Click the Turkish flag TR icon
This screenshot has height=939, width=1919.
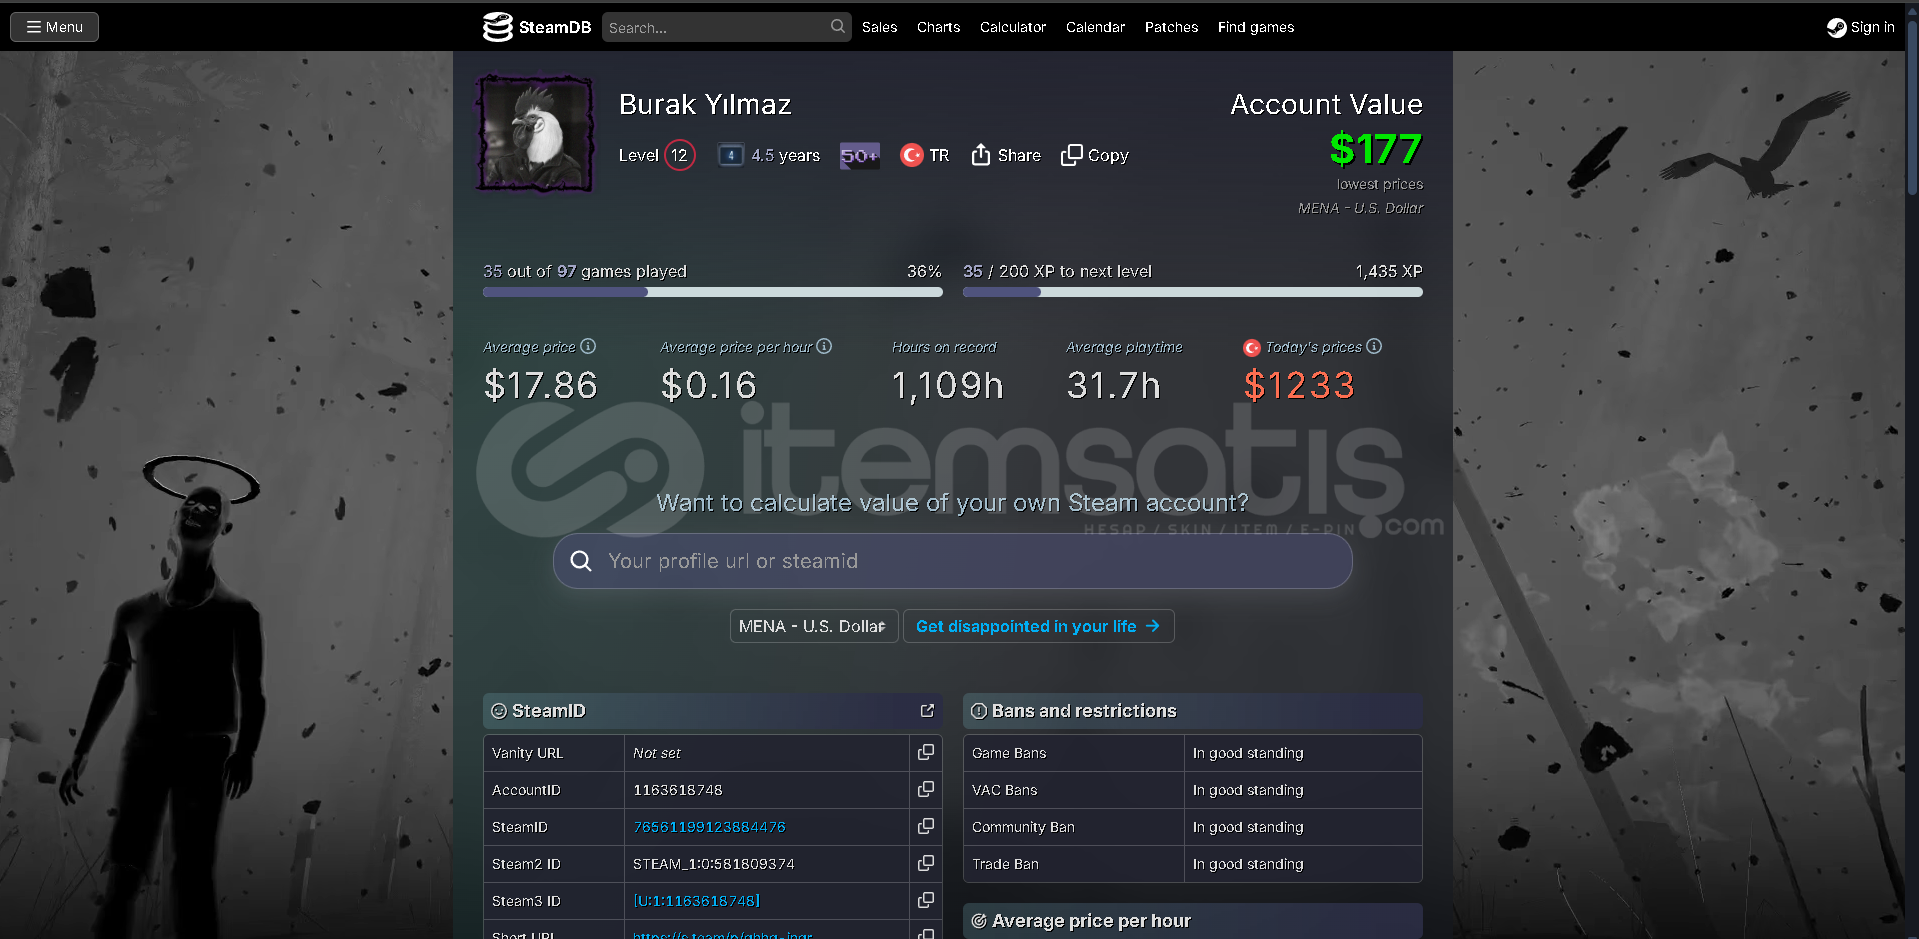(911, 155)
